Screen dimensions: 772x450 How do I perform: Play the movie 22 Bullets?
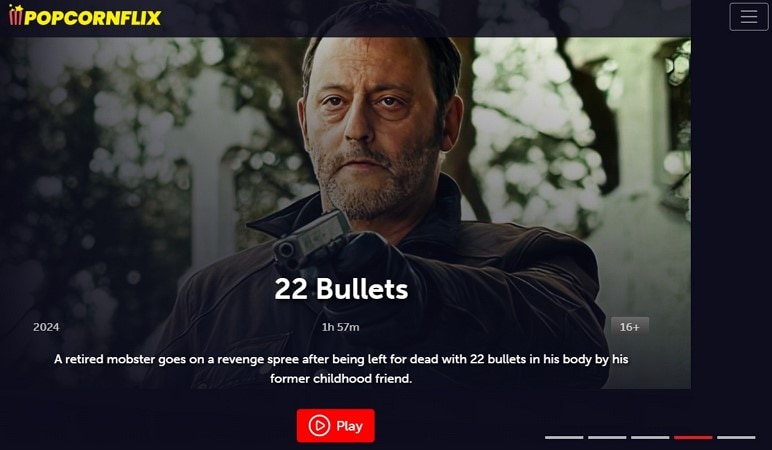tap(335, 425)
